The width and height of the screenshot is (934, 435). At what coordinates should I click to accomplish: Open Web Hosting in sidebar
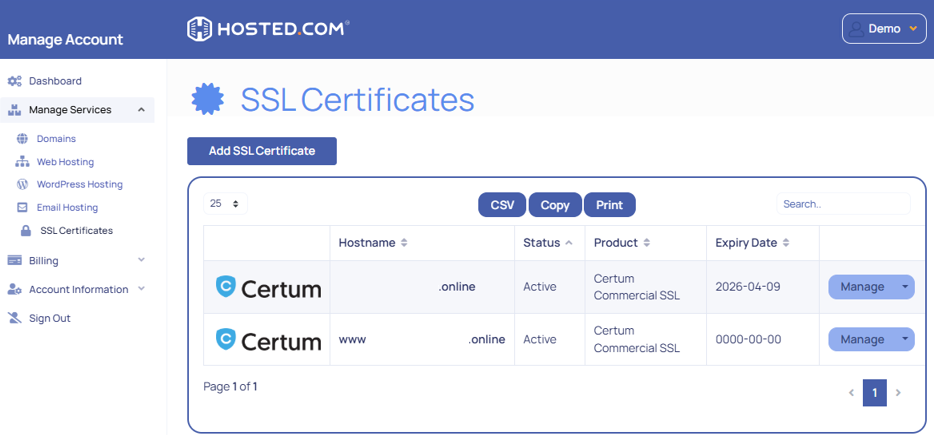click(x=66, y=162)
